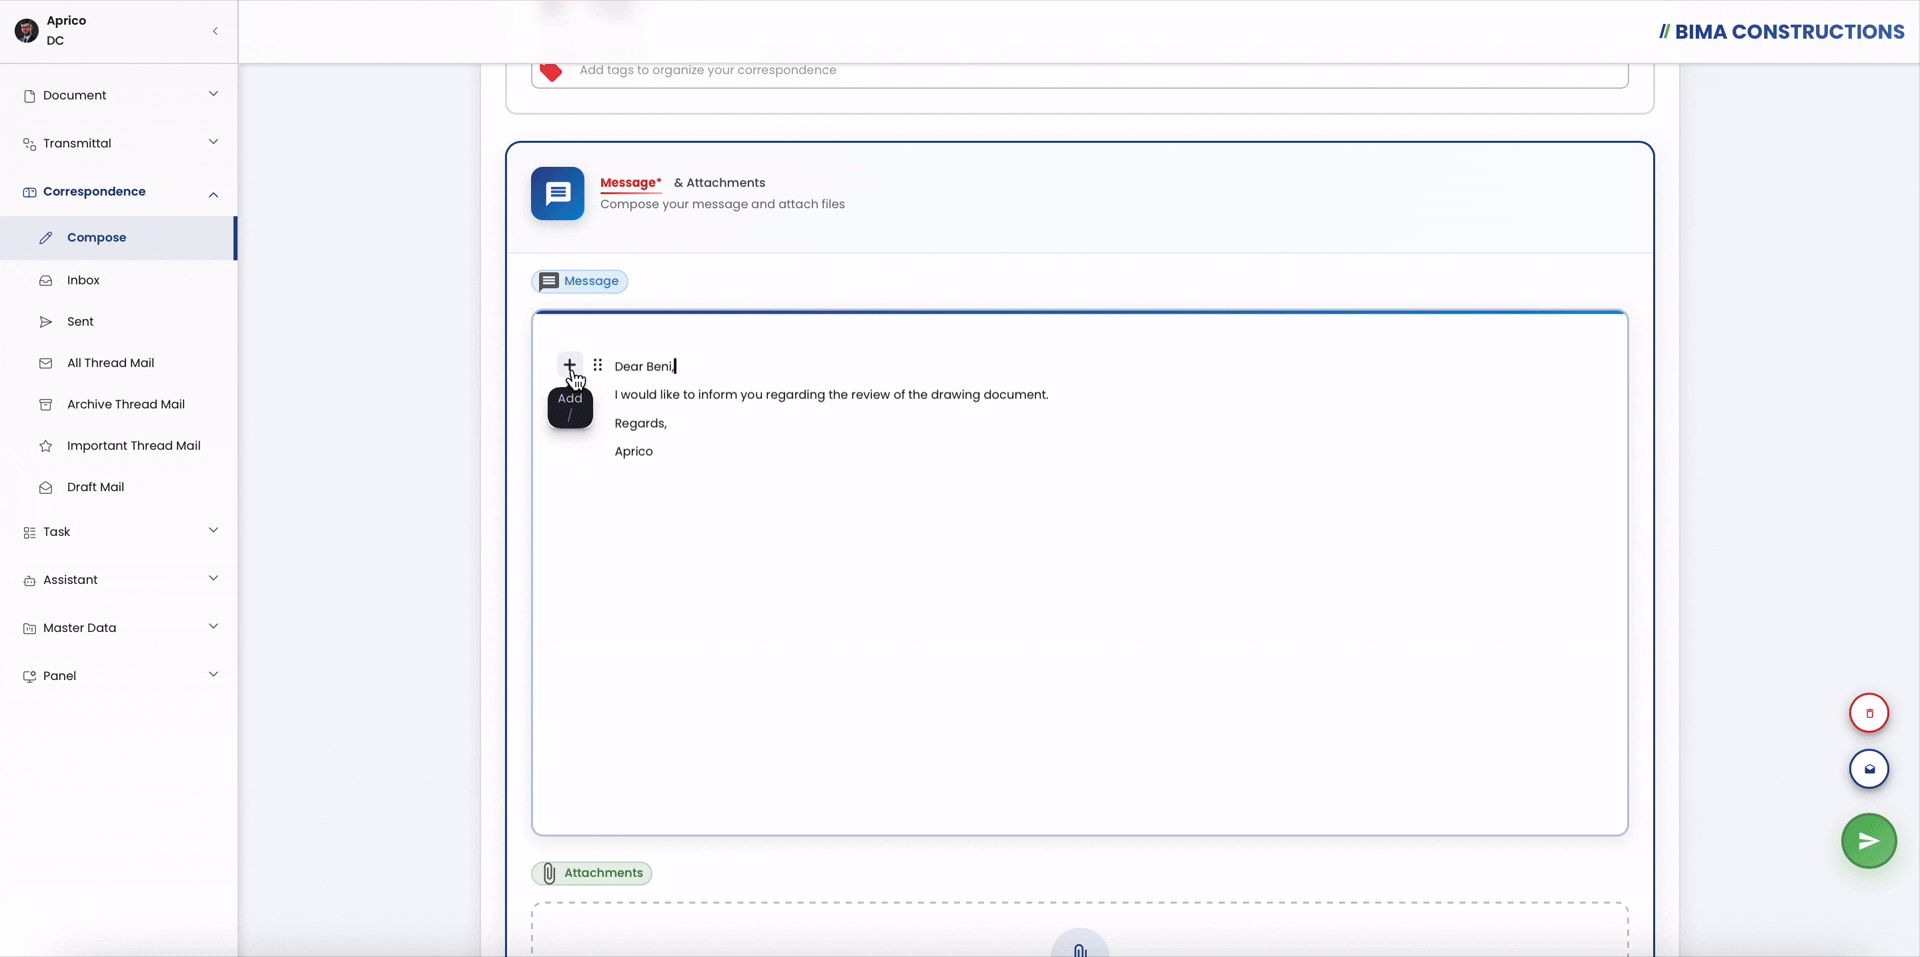Click the blue message chat icon
Screen dimensions: 1920x957
[x=557, y=193]
